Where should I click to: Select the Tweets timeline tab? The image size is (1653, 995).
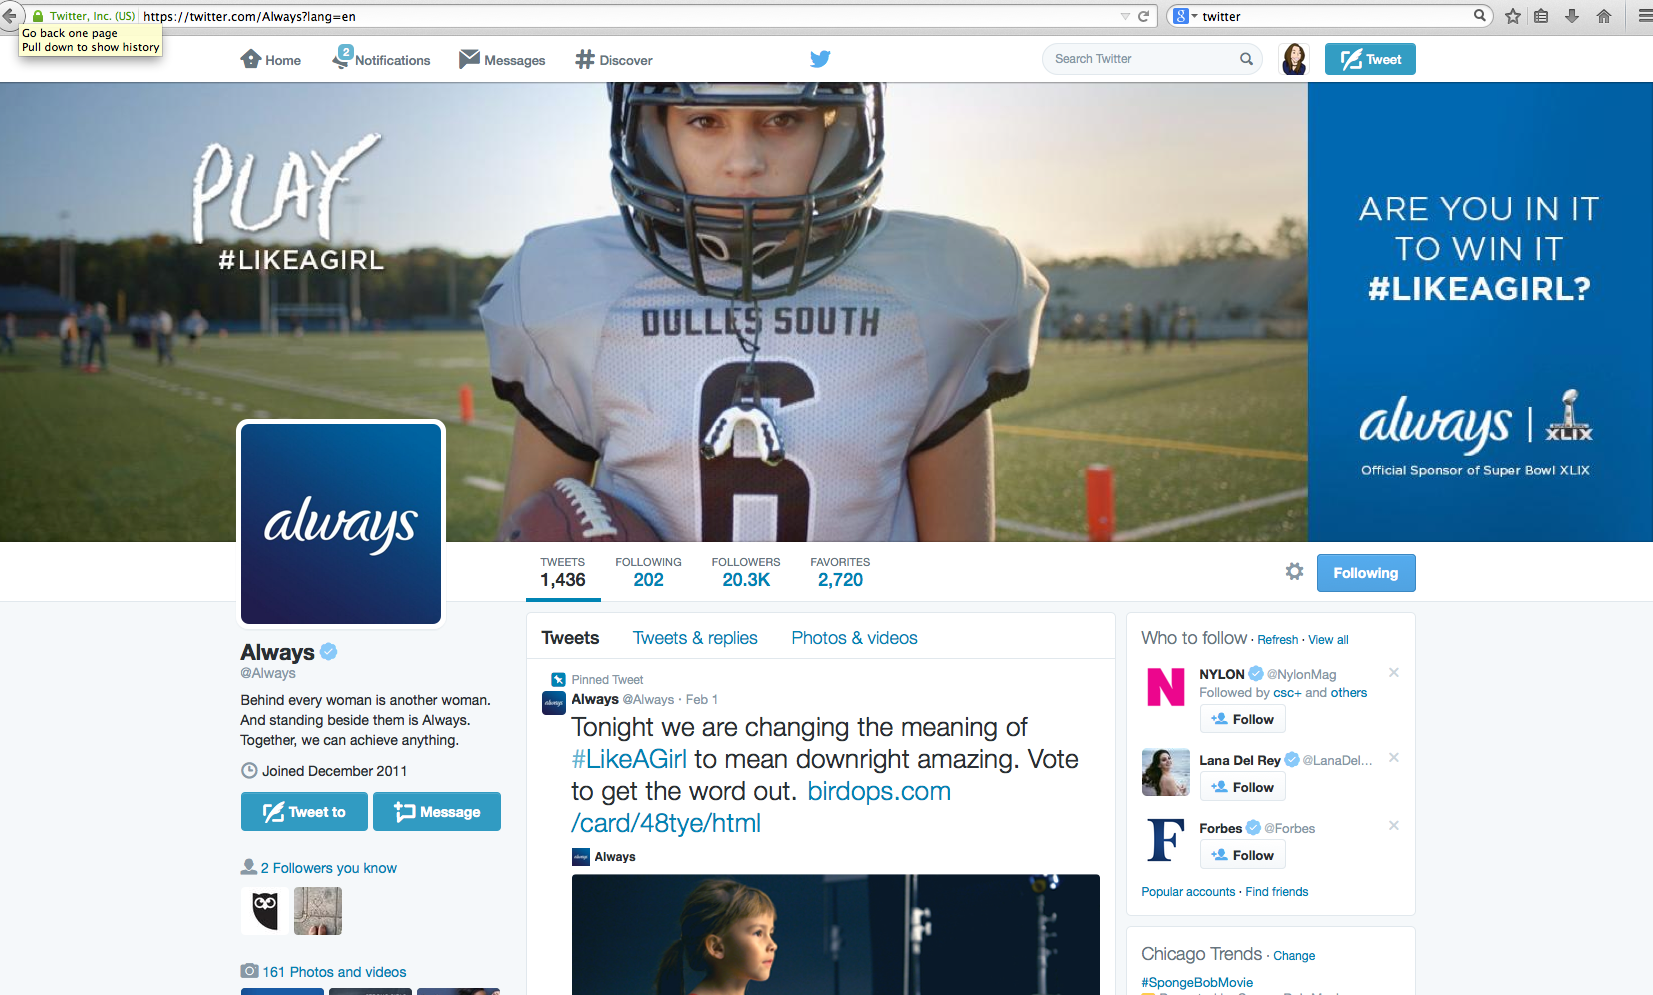click(x=570, y=638)
